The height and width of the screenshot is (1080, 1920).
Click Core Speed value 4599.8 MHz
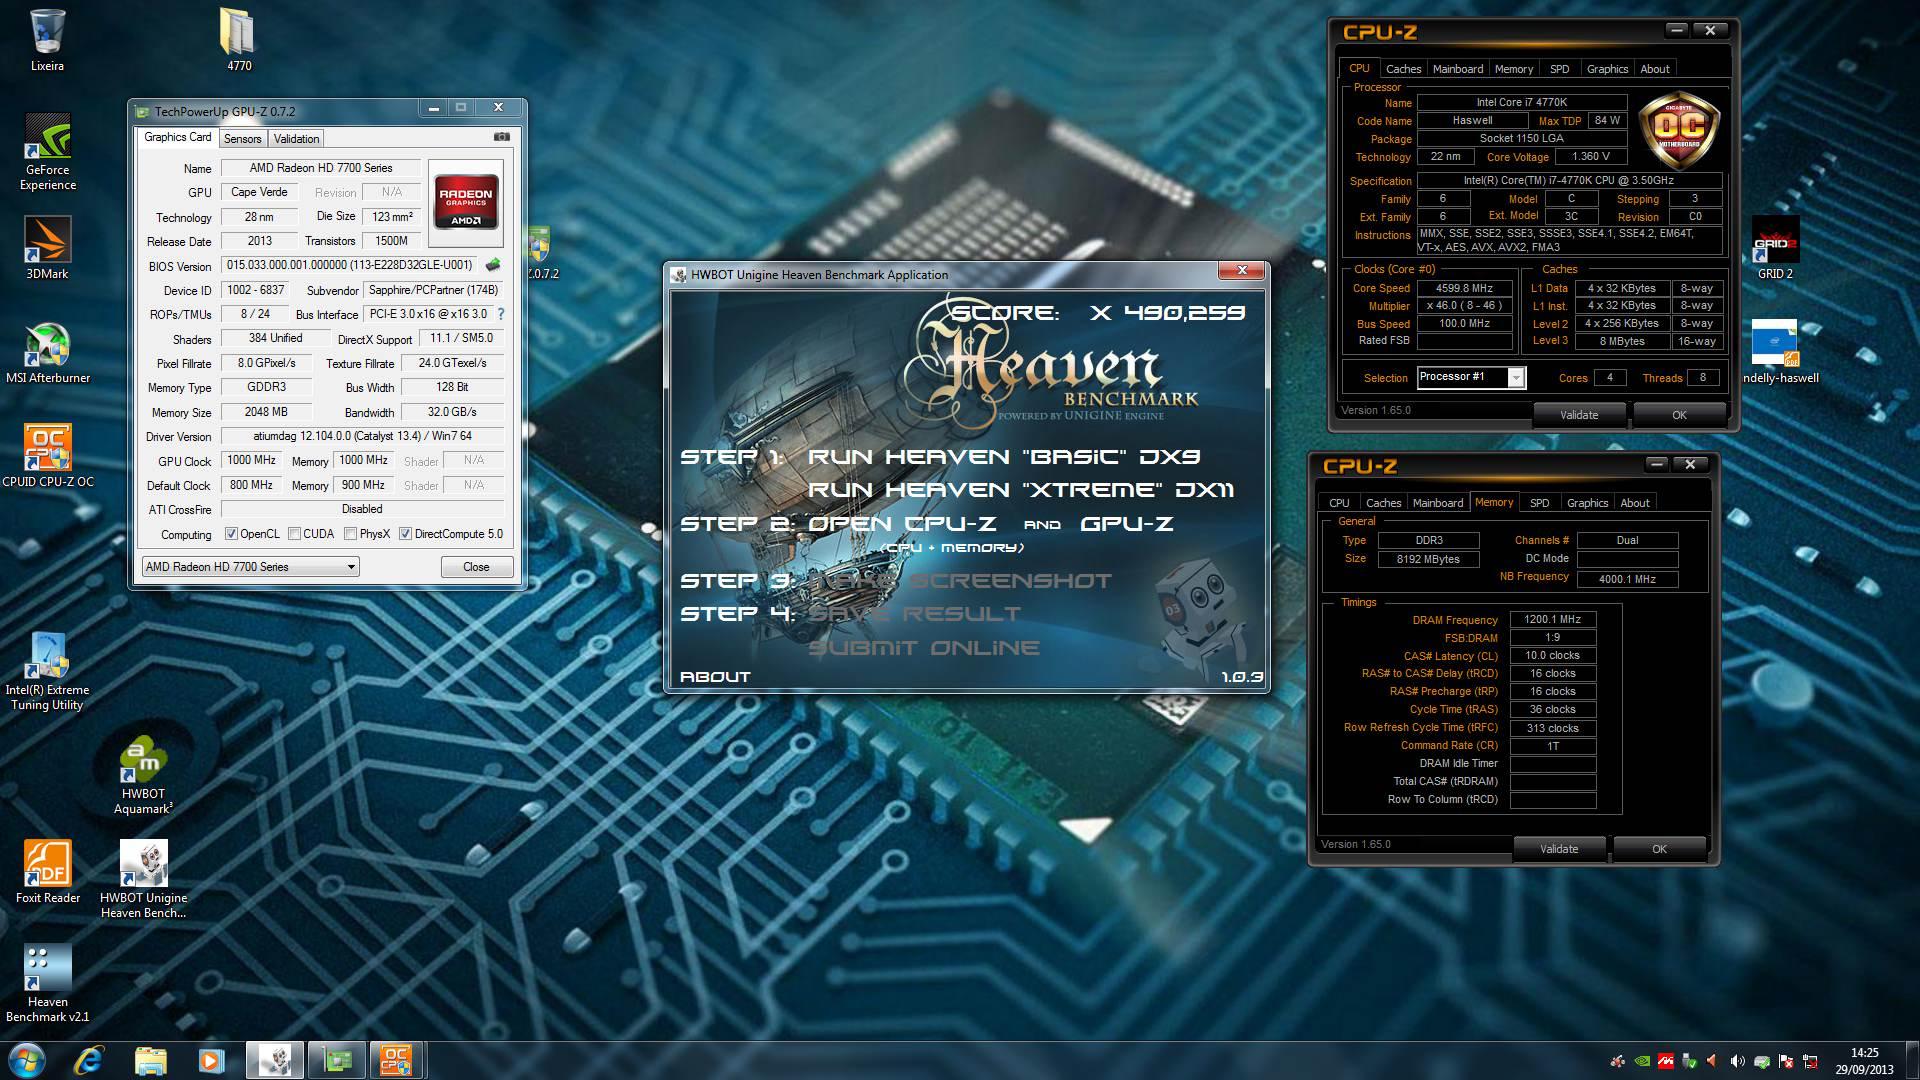tap(1464, 288)
